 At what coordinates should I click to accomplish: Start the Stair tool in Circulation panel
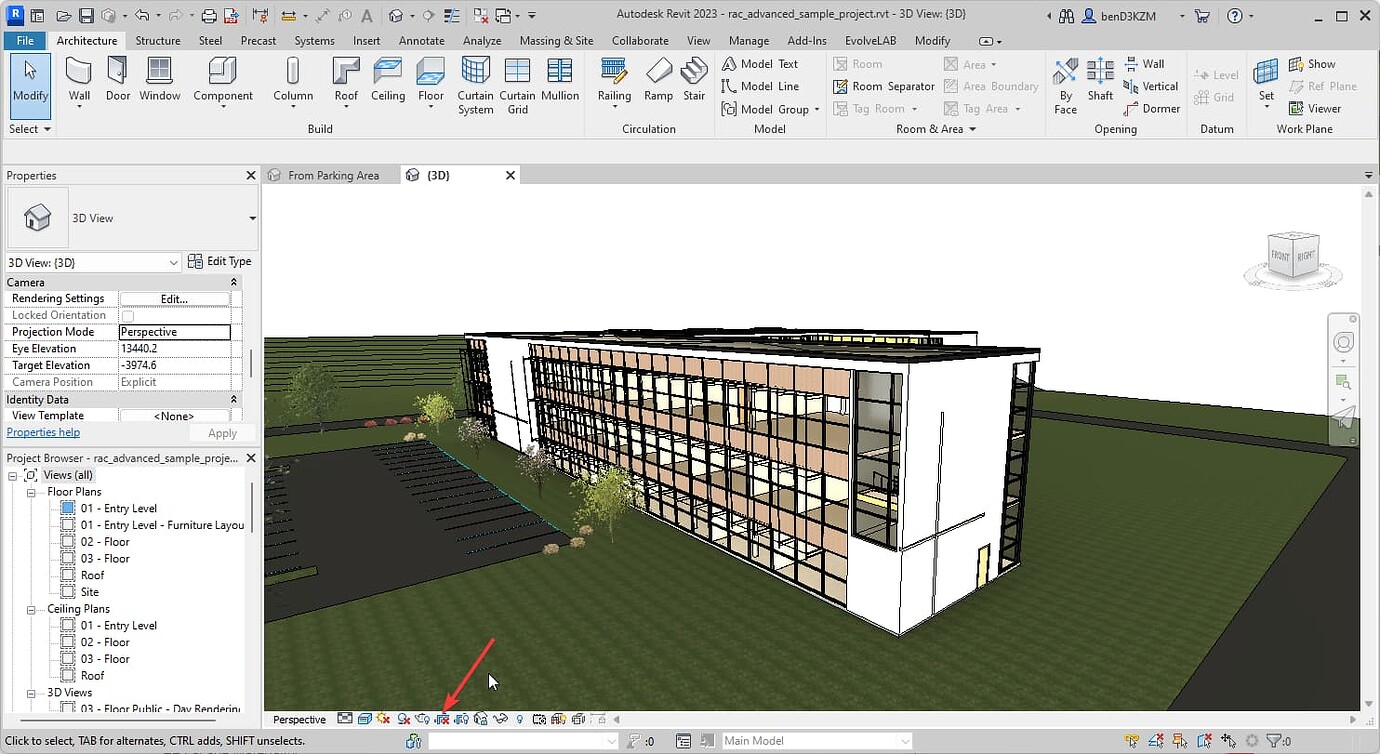(694, 78)
